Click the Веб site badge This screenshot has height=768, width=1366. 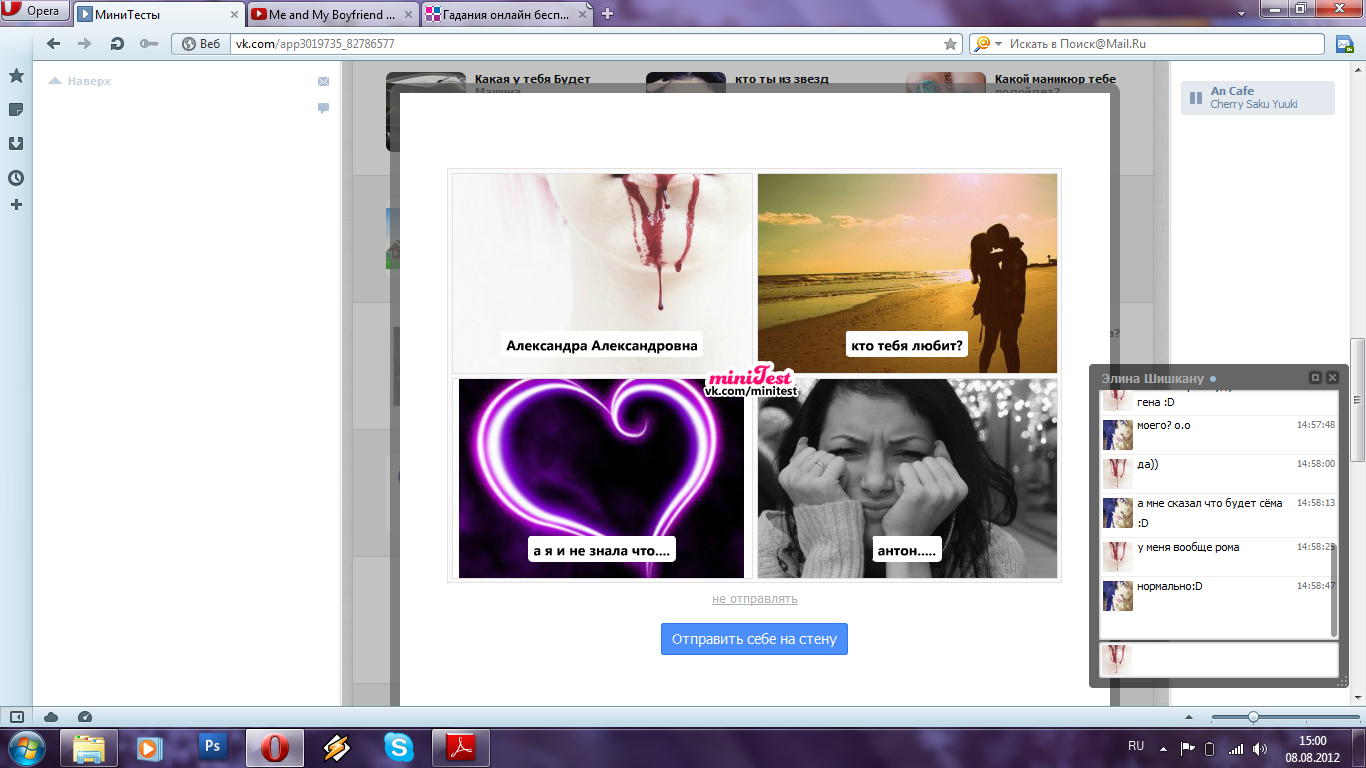[x=200, y=44]
